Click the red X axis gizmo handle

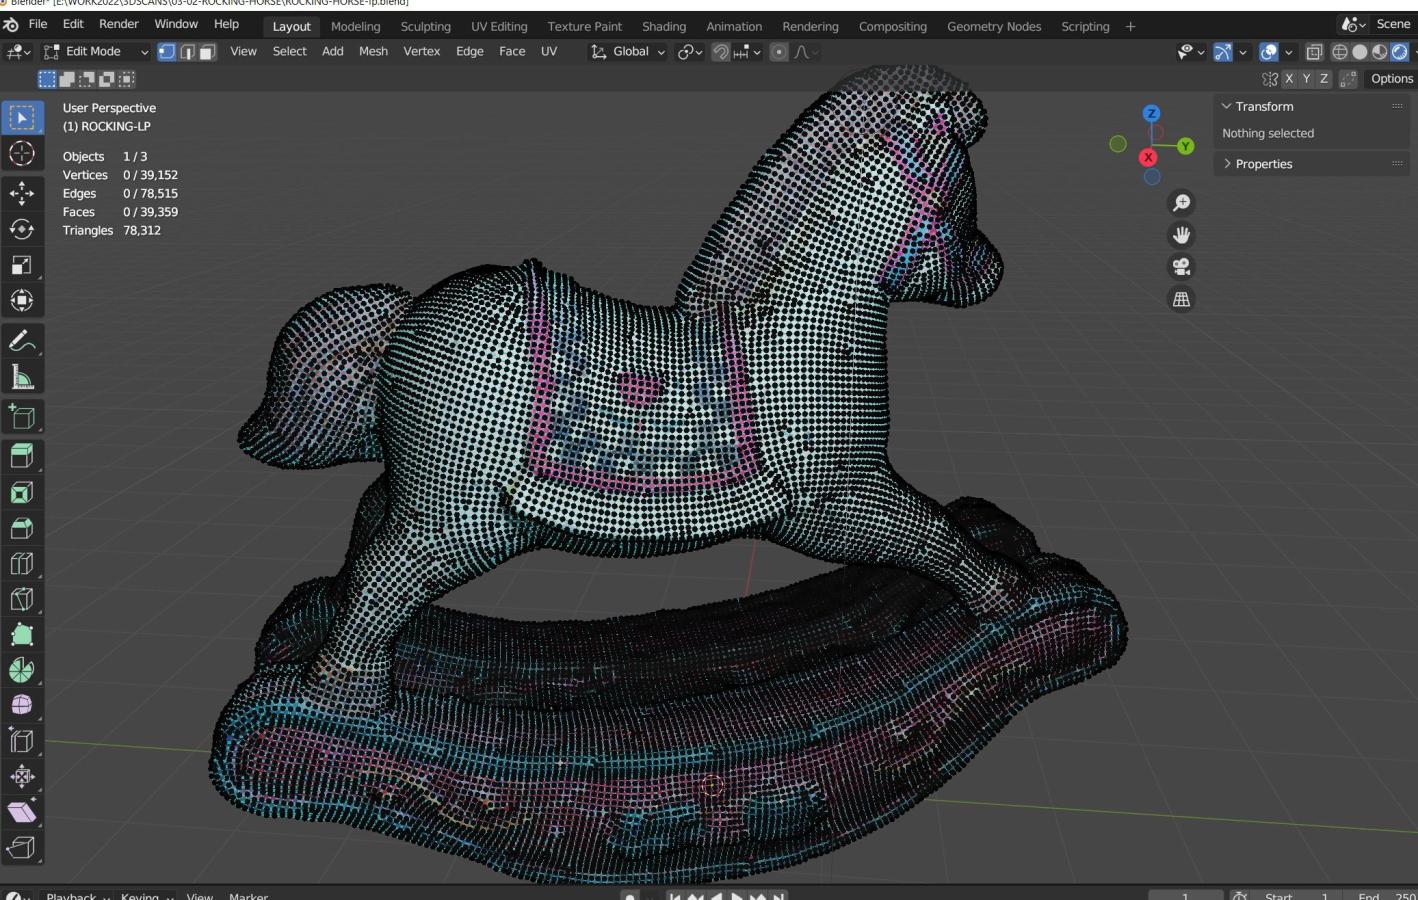tap(1148, 157)
